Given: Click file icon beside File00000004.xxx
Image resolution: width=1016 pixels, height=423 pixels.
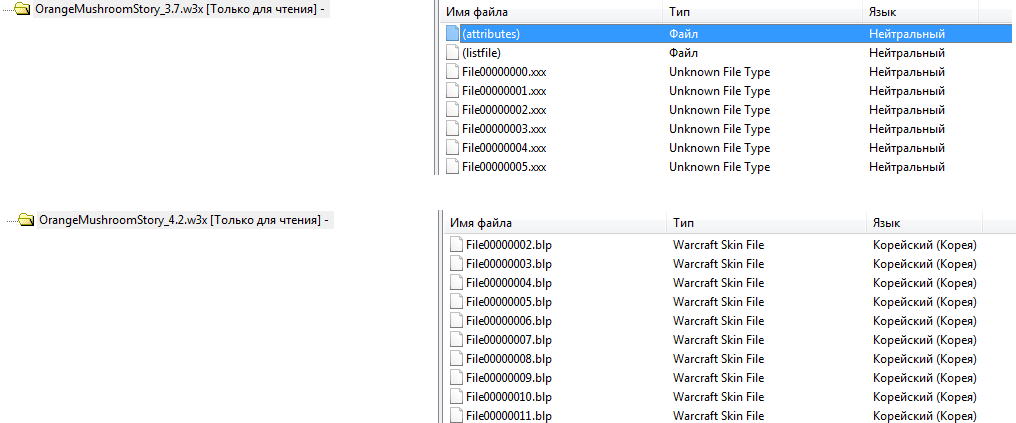Looking at the screenshot, I should [452, 148].
